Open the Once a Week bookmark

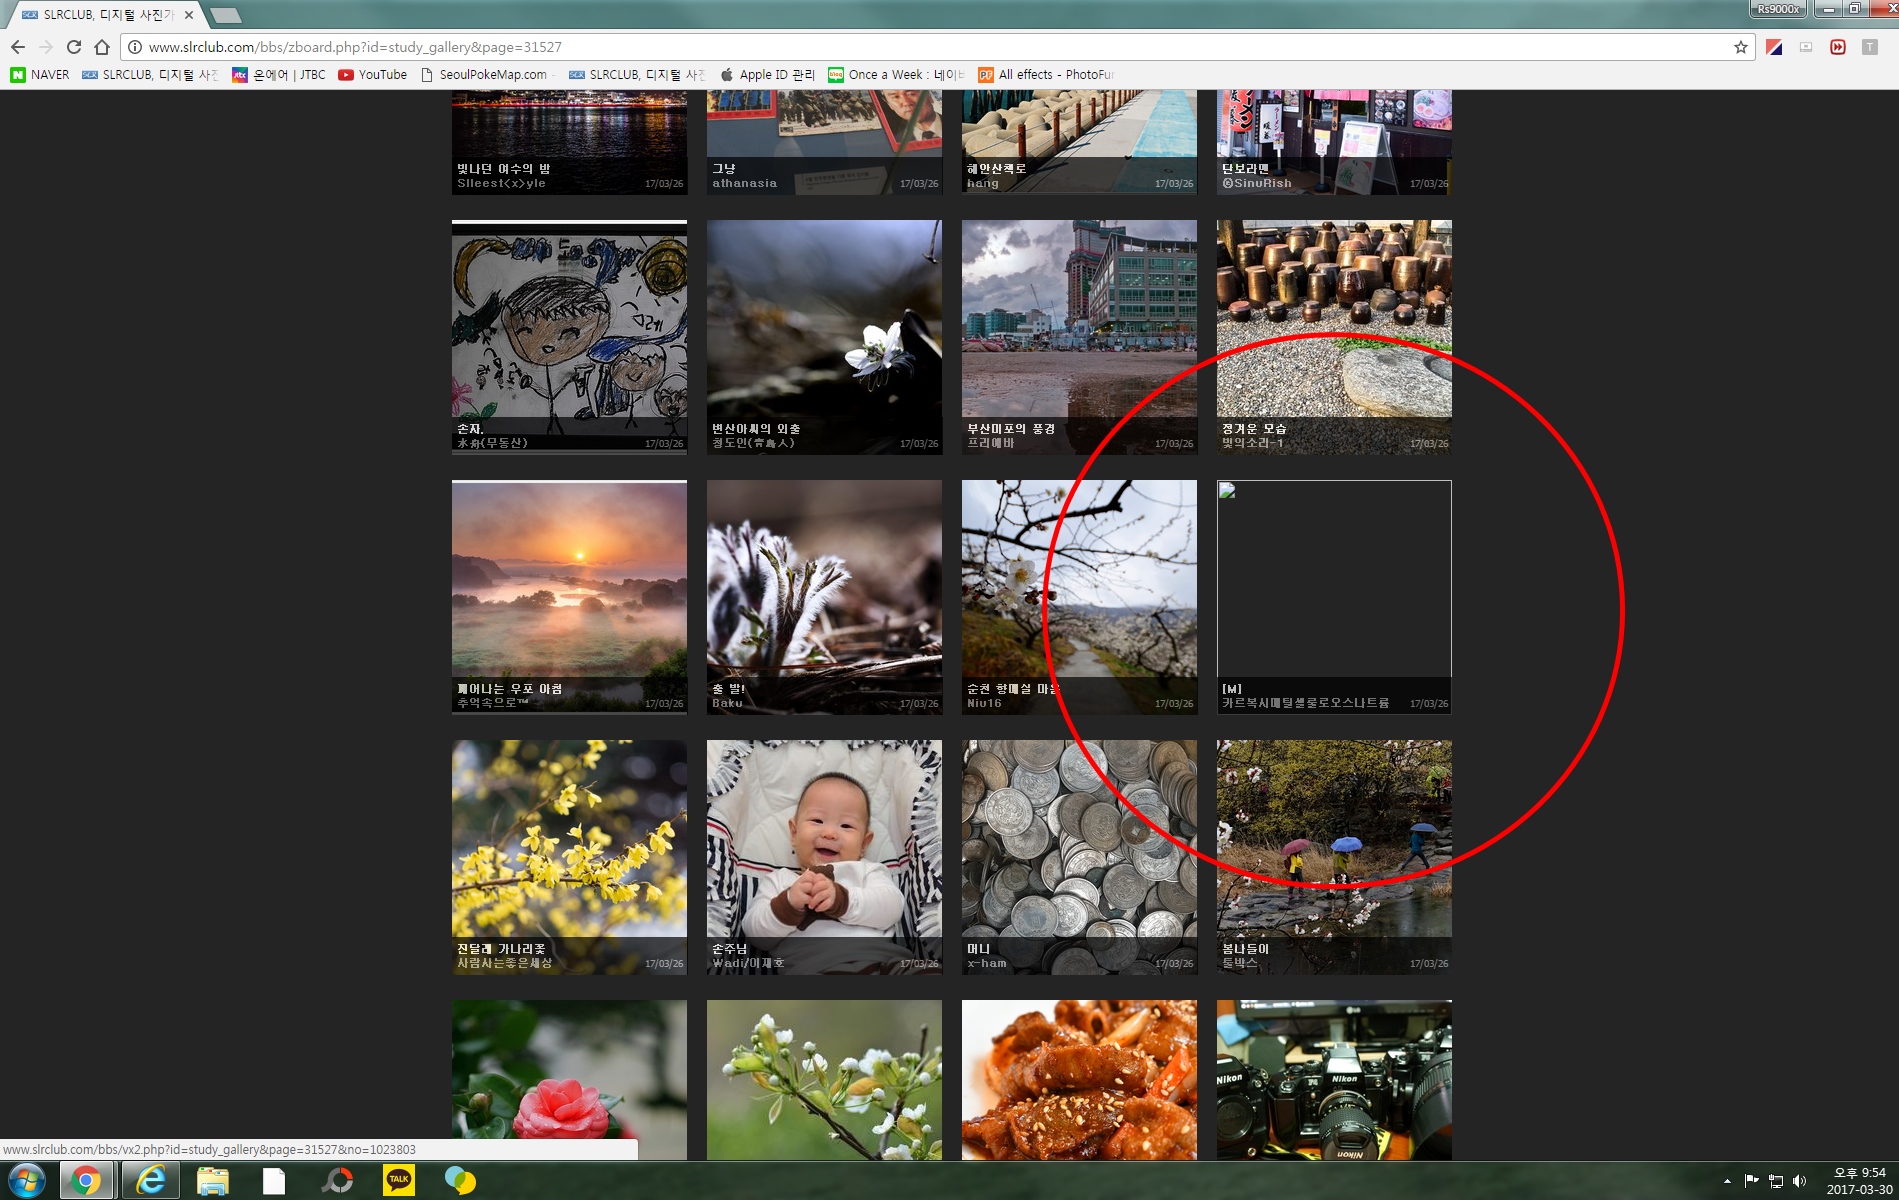pyautogui.click(x=897, y=75)
